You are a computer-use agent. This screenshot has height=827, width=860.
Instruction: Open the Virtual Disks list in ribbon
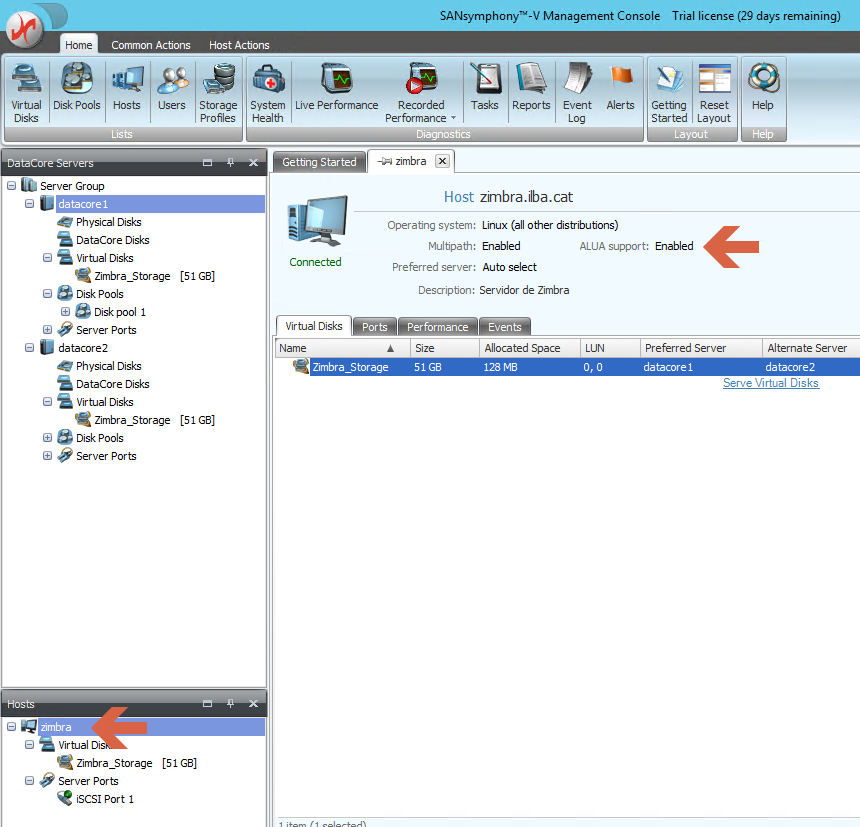pyautogui.click(x=26, y=93)
